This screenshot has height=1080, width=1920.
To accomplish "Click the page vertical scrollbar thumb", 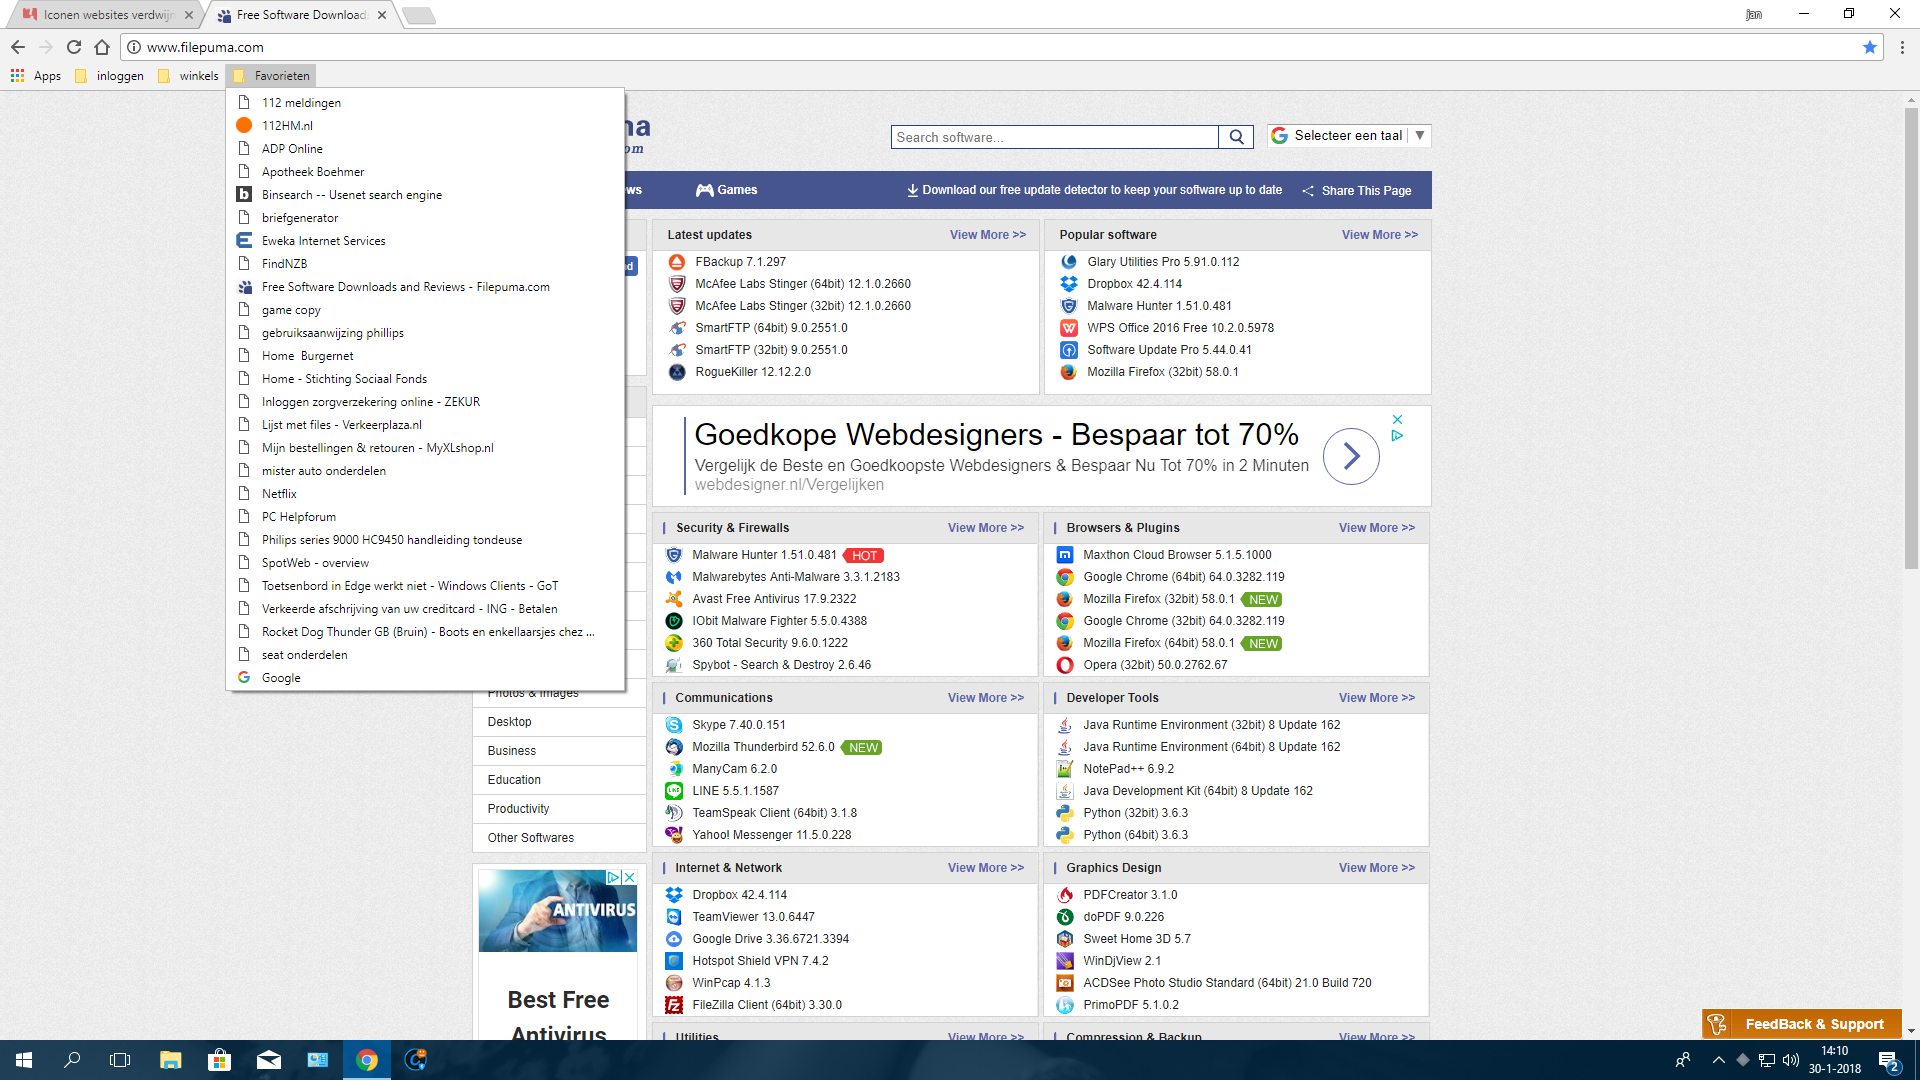I will 1910,340.
